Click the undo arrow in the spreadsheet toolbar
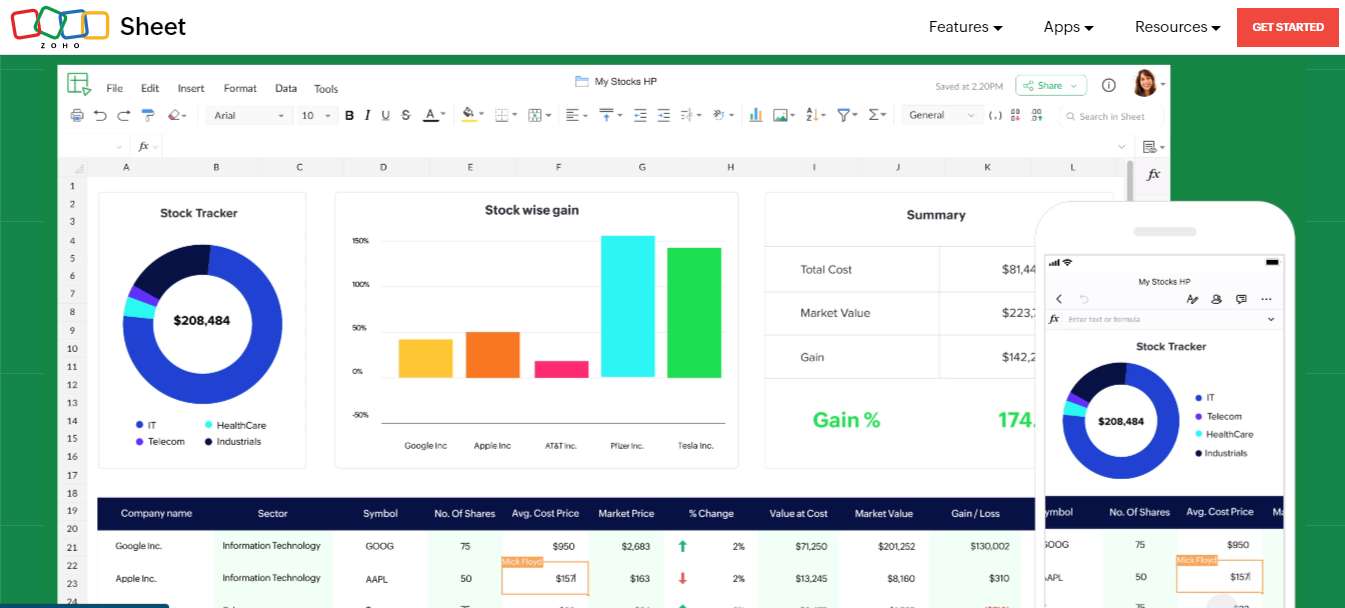 tap(100, 116)
